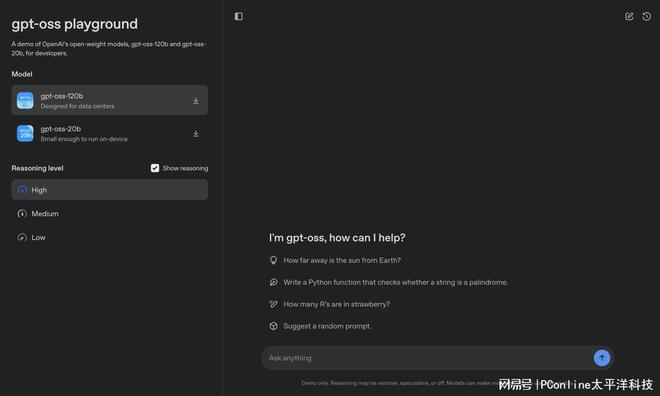The width and height of the screenshot is (660, 396).
Task: Click the Show reasoning label text
Action: (x=185, y=168)
